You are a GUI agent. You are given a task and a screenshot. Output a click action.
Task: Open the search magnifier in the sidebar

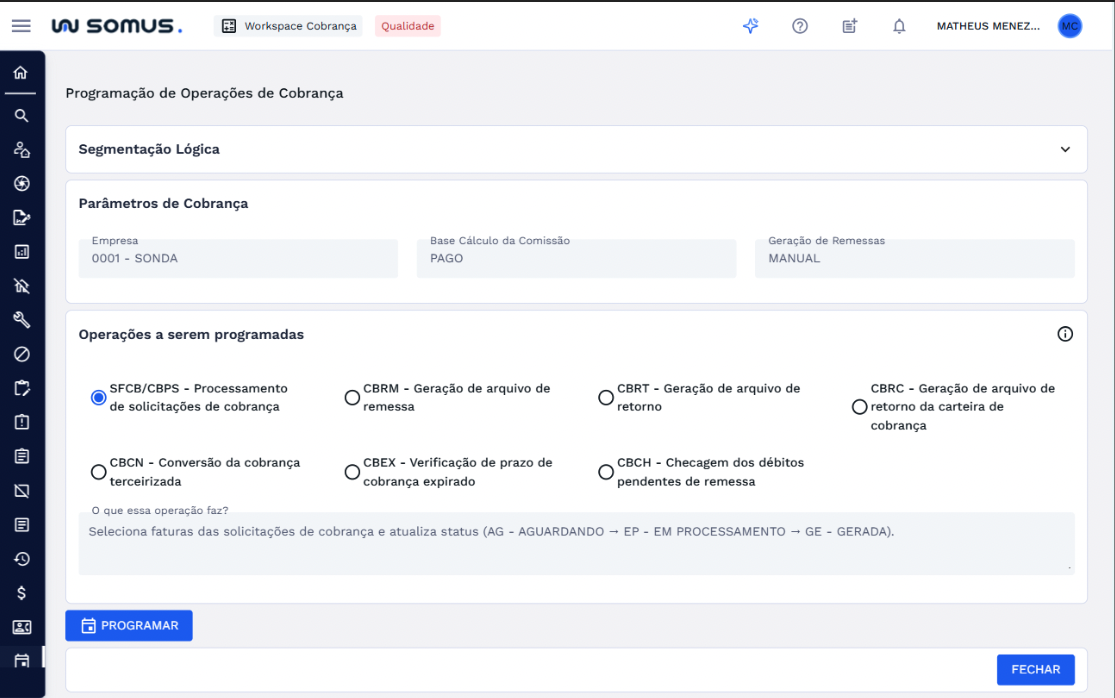point(21,115)
